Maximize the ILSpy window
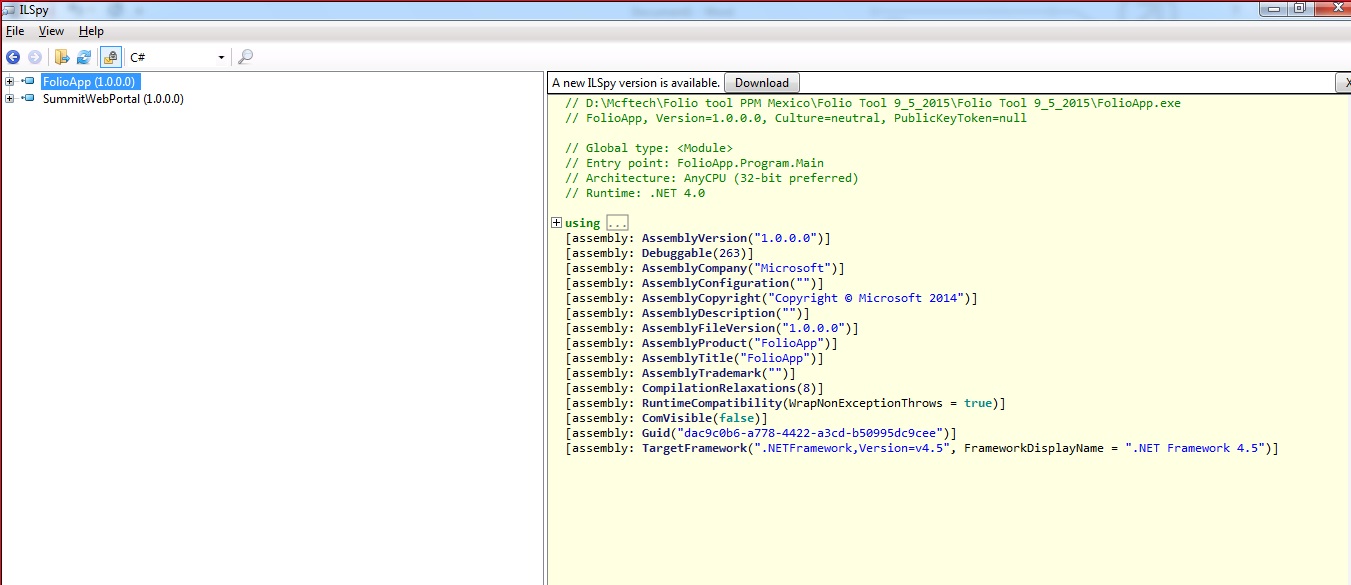The width and height of the screenshot is (1351, 585). point(1298,8)
